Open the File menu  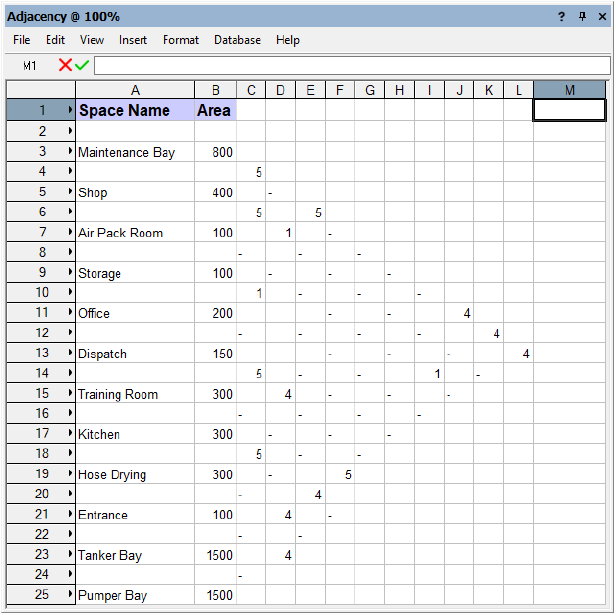click(22, 40)
